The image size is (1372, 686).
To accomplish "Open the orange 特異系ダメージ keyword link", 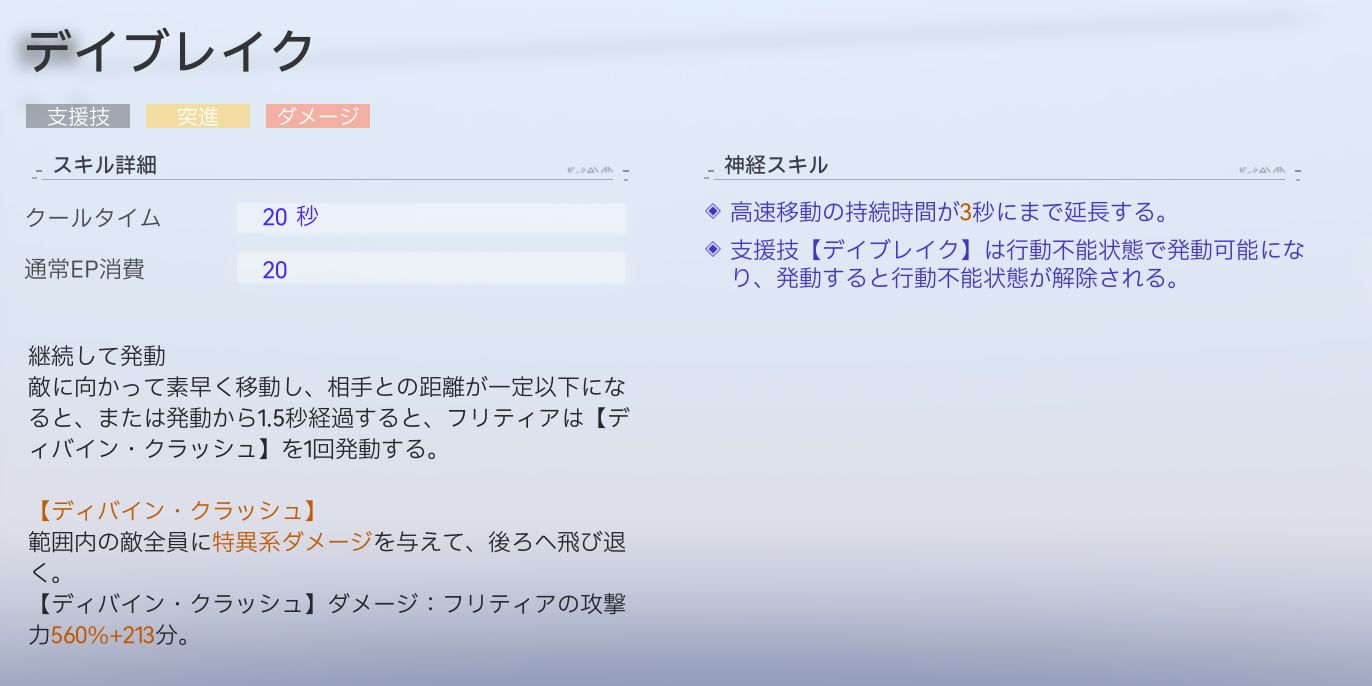I will [293, 542].
